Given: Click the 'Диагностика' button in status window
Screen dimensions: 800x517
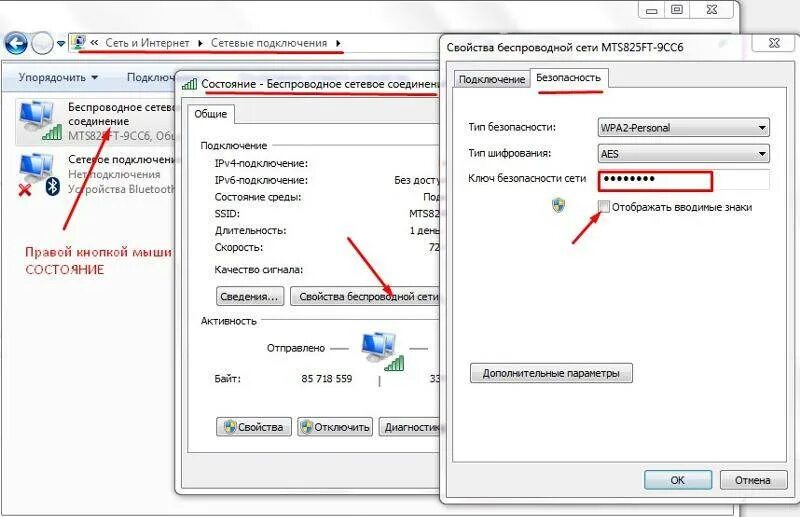Looking at the screenshot, I should [410, 427].
